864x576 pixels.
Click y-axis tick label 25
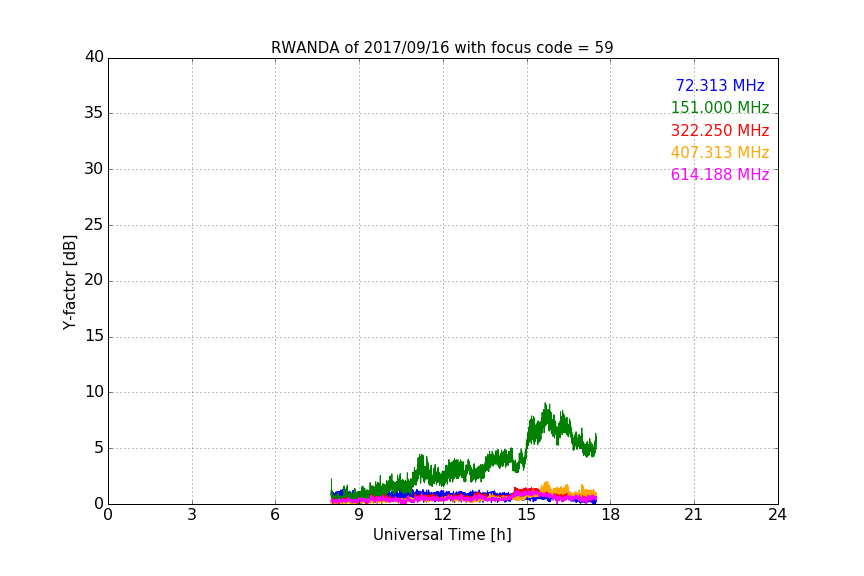click(94, 225)
